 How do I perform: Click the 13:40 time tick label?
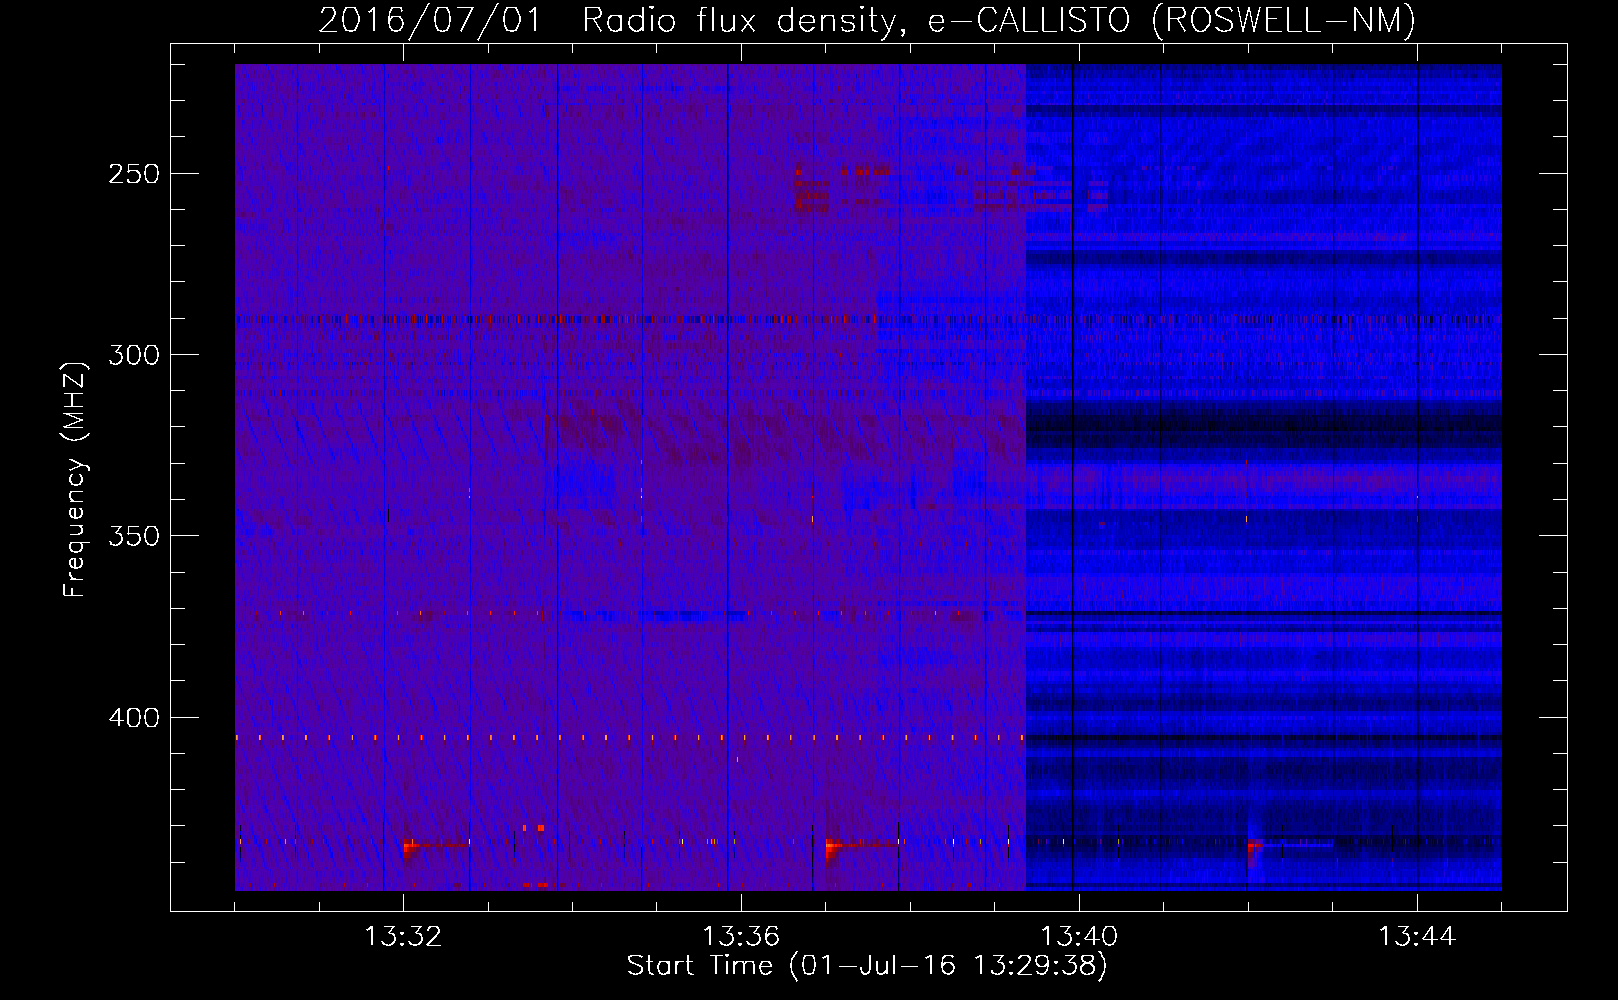click(1079, 937)
